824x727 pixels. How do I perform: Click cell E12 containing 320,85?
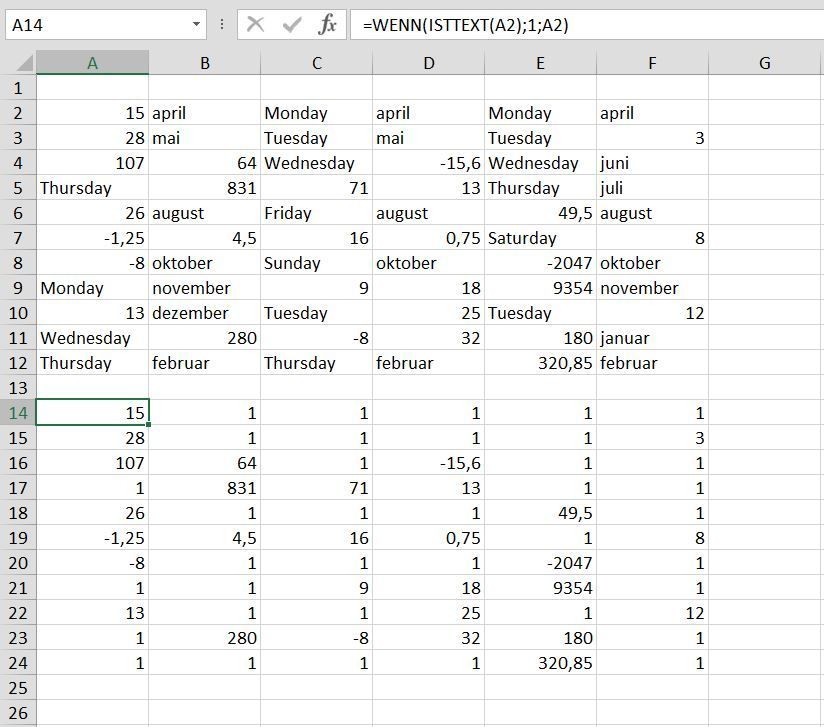coord(541,363)
